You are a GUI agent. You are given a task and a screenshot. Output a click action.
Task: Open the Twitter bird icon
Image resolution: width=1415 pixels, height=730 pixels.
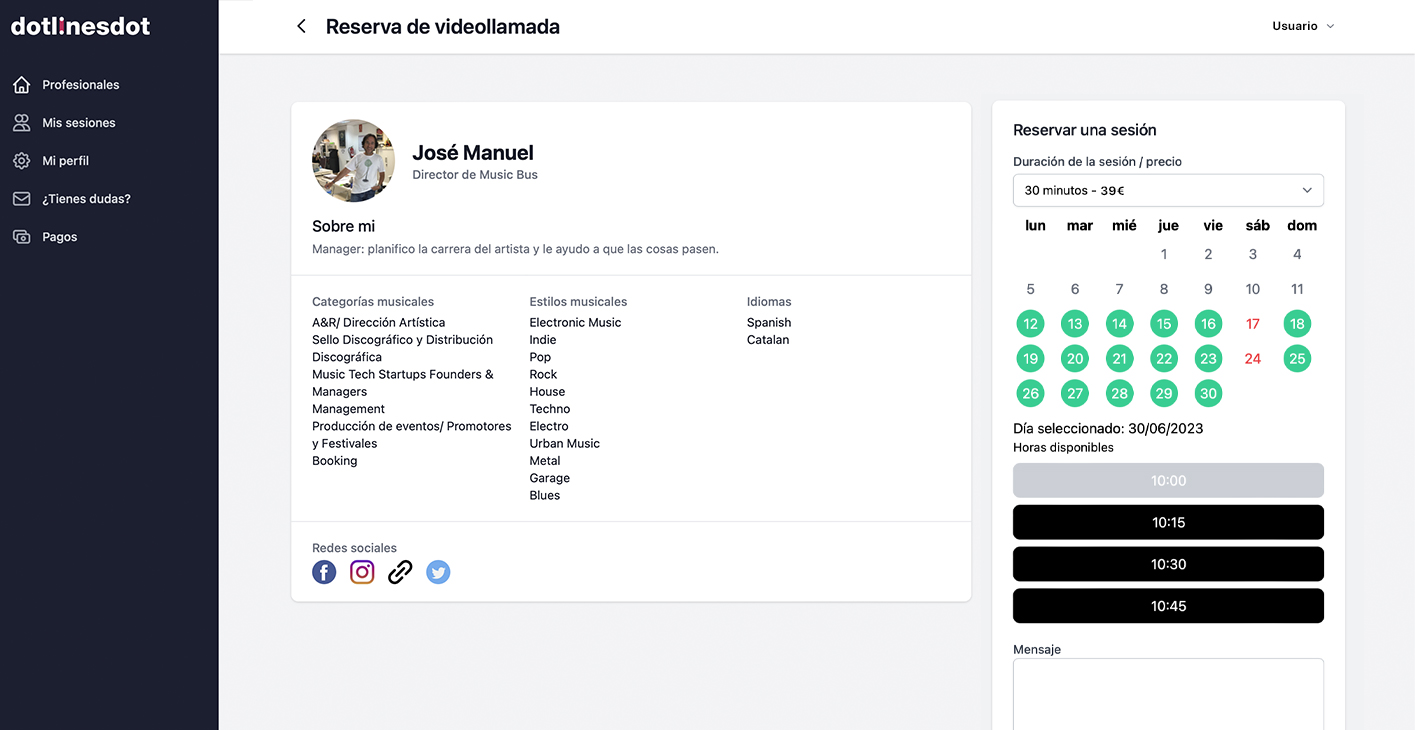[438, 572]
